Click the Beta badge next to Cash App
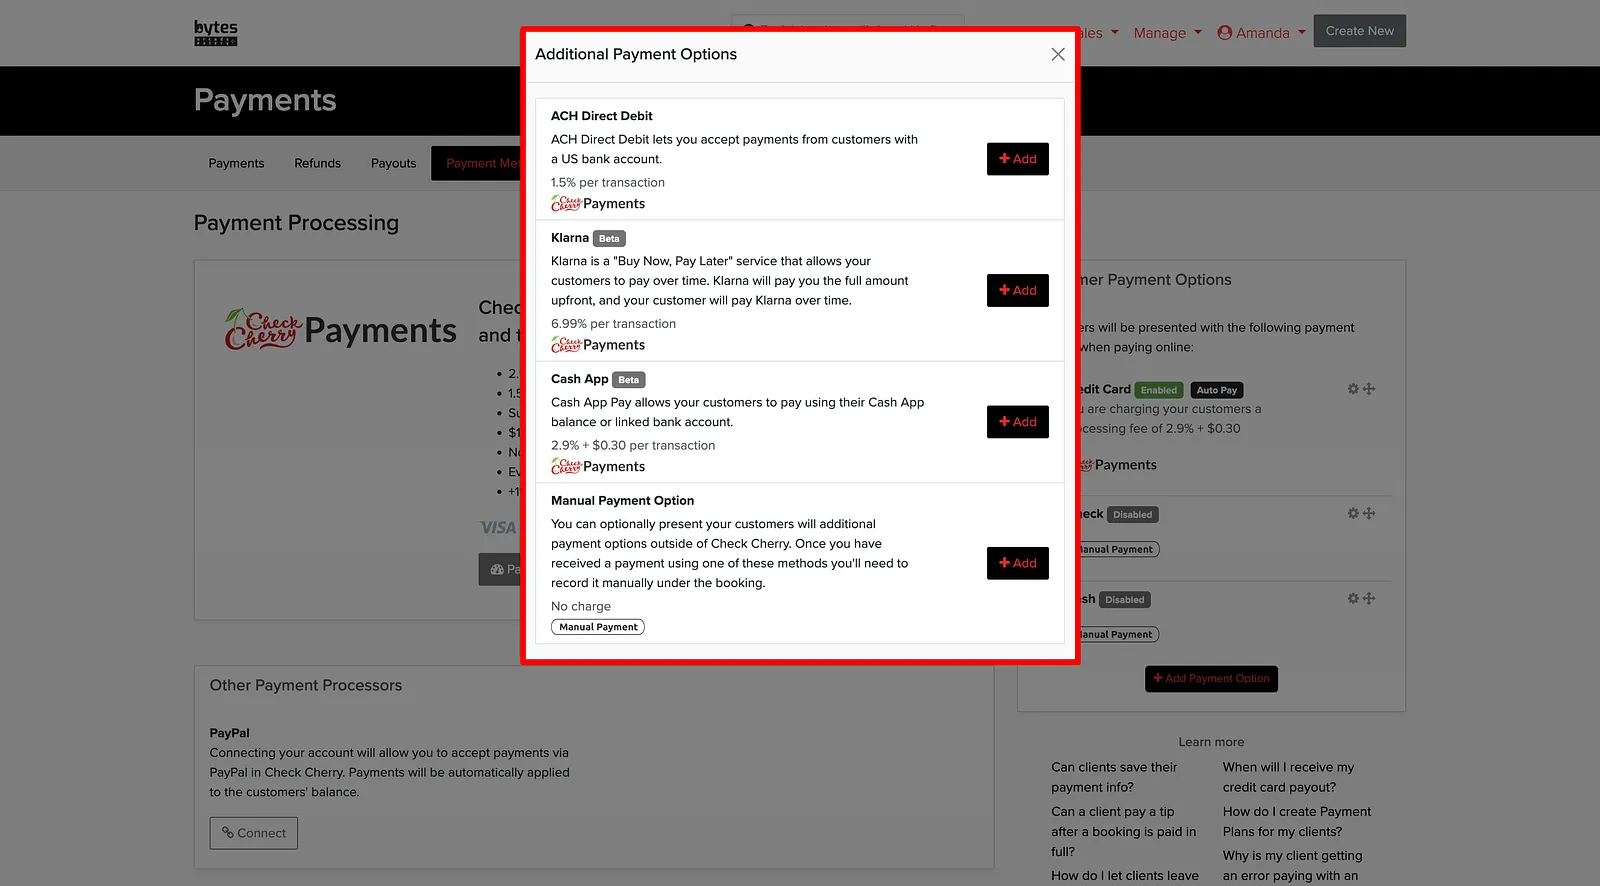Screen dimensions: 1600x886 pos(629,380)
